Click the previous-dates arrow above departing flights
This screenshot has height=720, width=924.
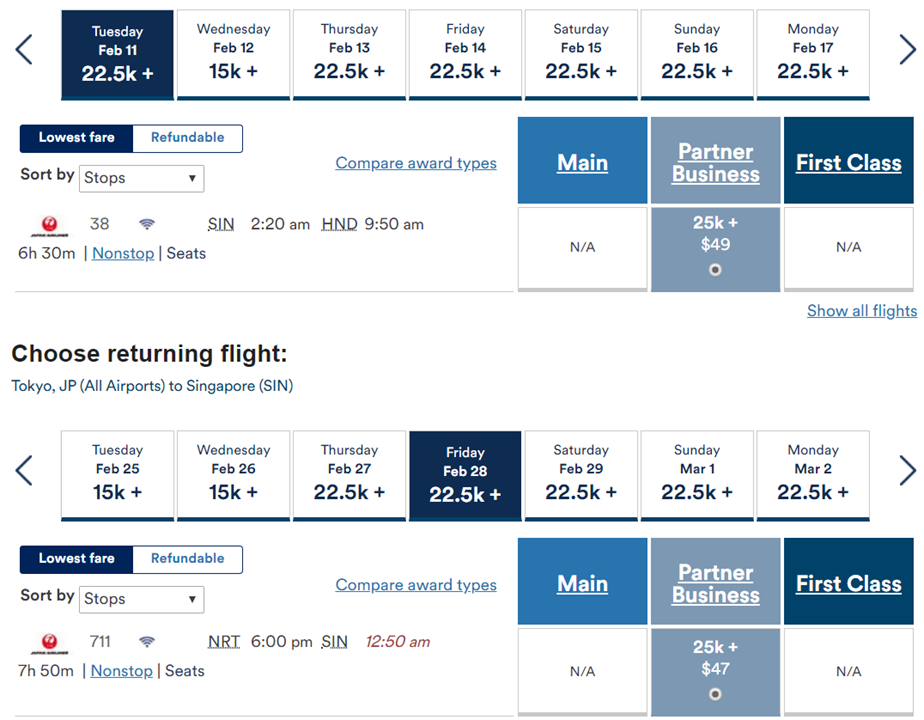[x=24, y=49]
